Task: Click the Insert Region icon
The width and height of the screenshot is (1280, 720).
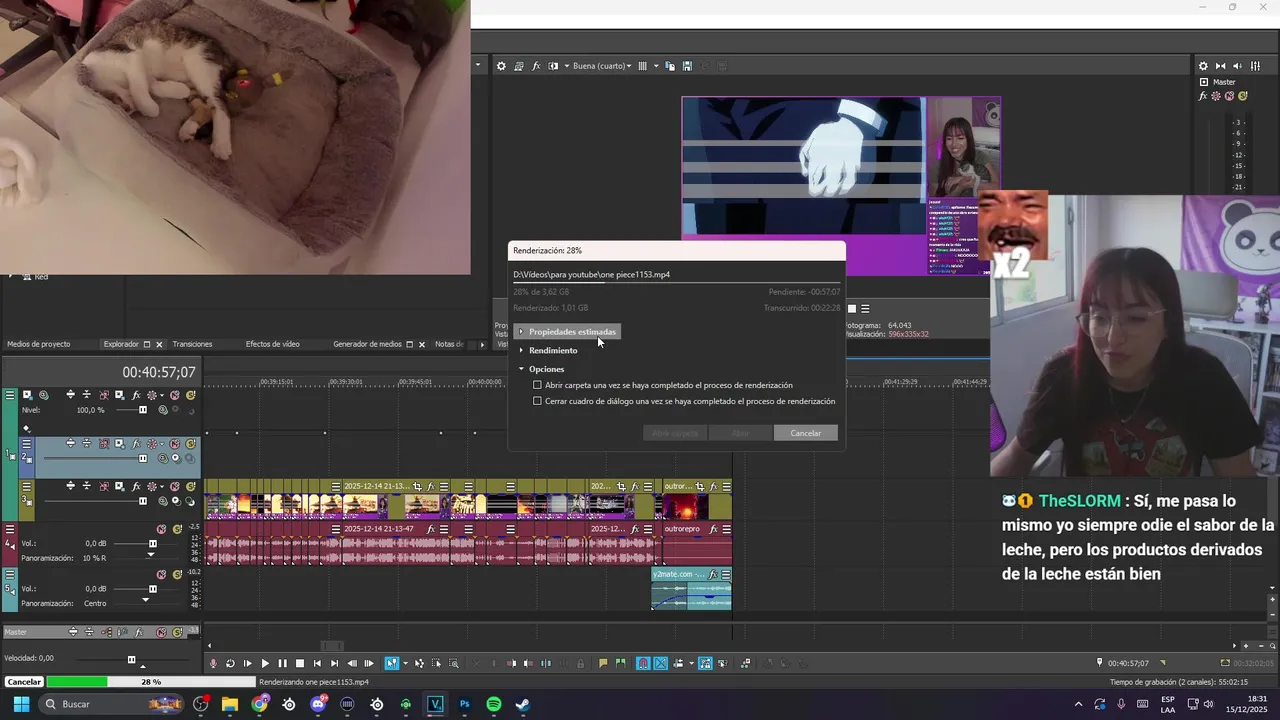Action: click(x=620, y=663)
